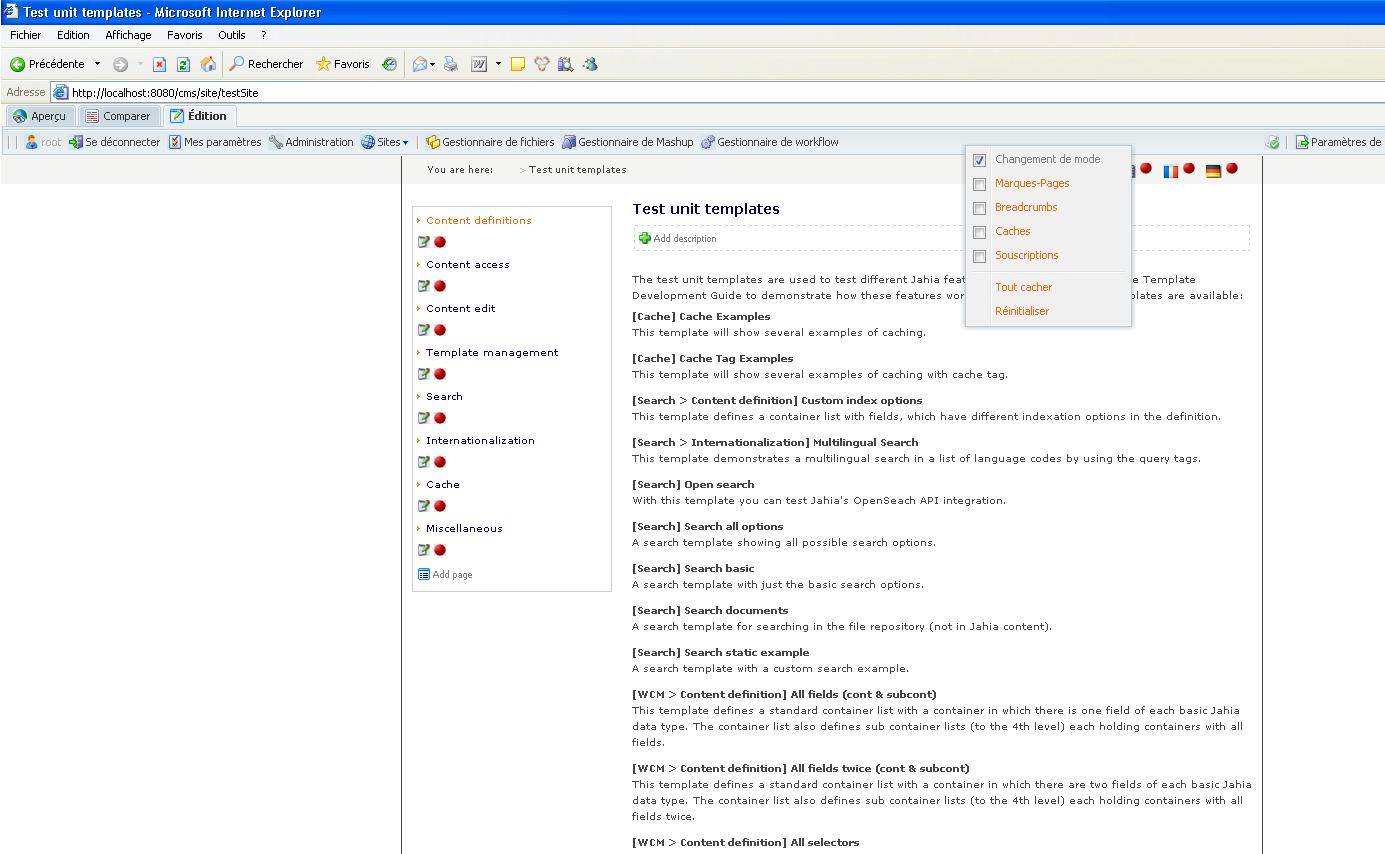Click the Se déconnecter button

[x=114, y=142]
